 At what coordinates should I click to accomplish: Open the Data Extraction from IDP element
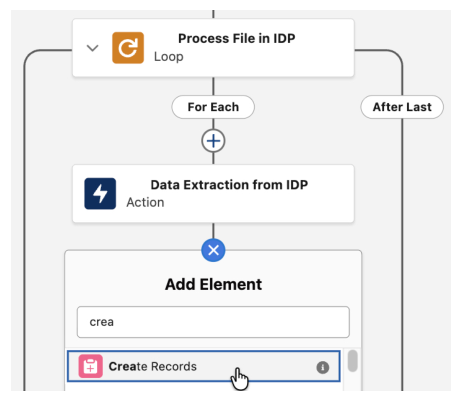pos(213,193)
